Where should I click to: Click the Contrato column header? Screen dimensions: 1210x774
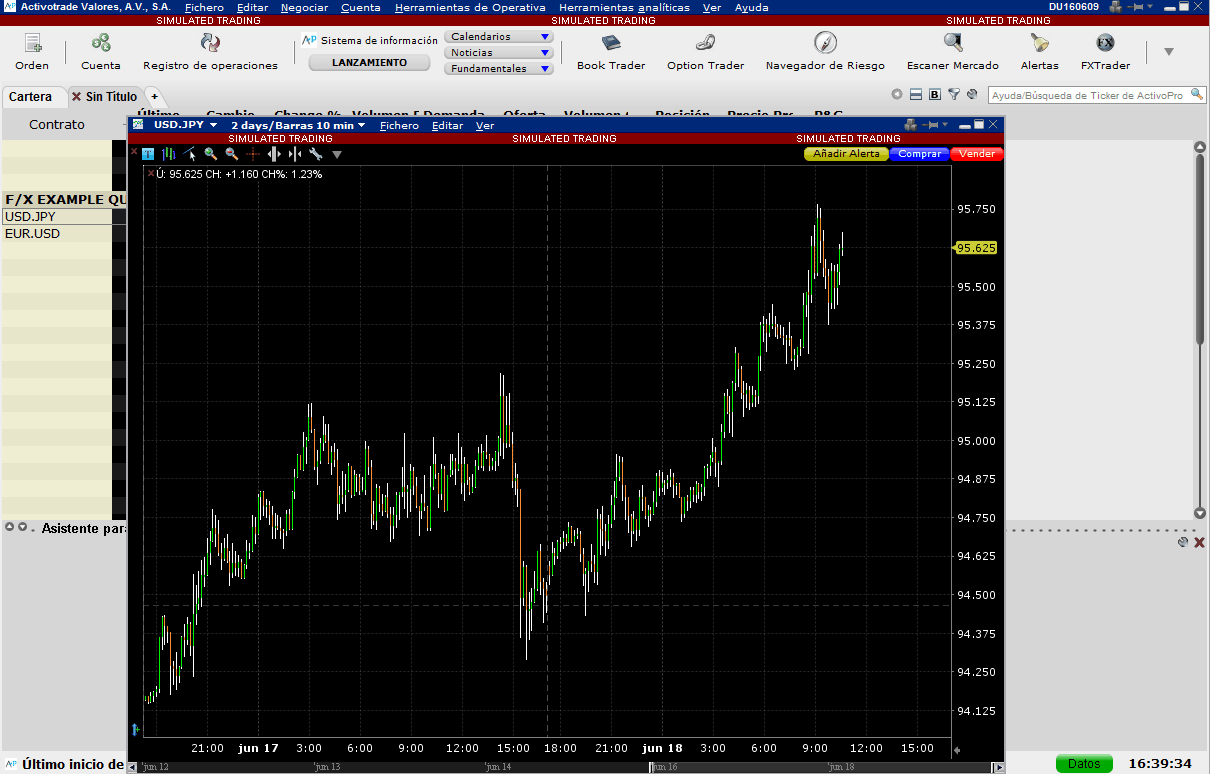pyautogui.click(x=57, y=125)
